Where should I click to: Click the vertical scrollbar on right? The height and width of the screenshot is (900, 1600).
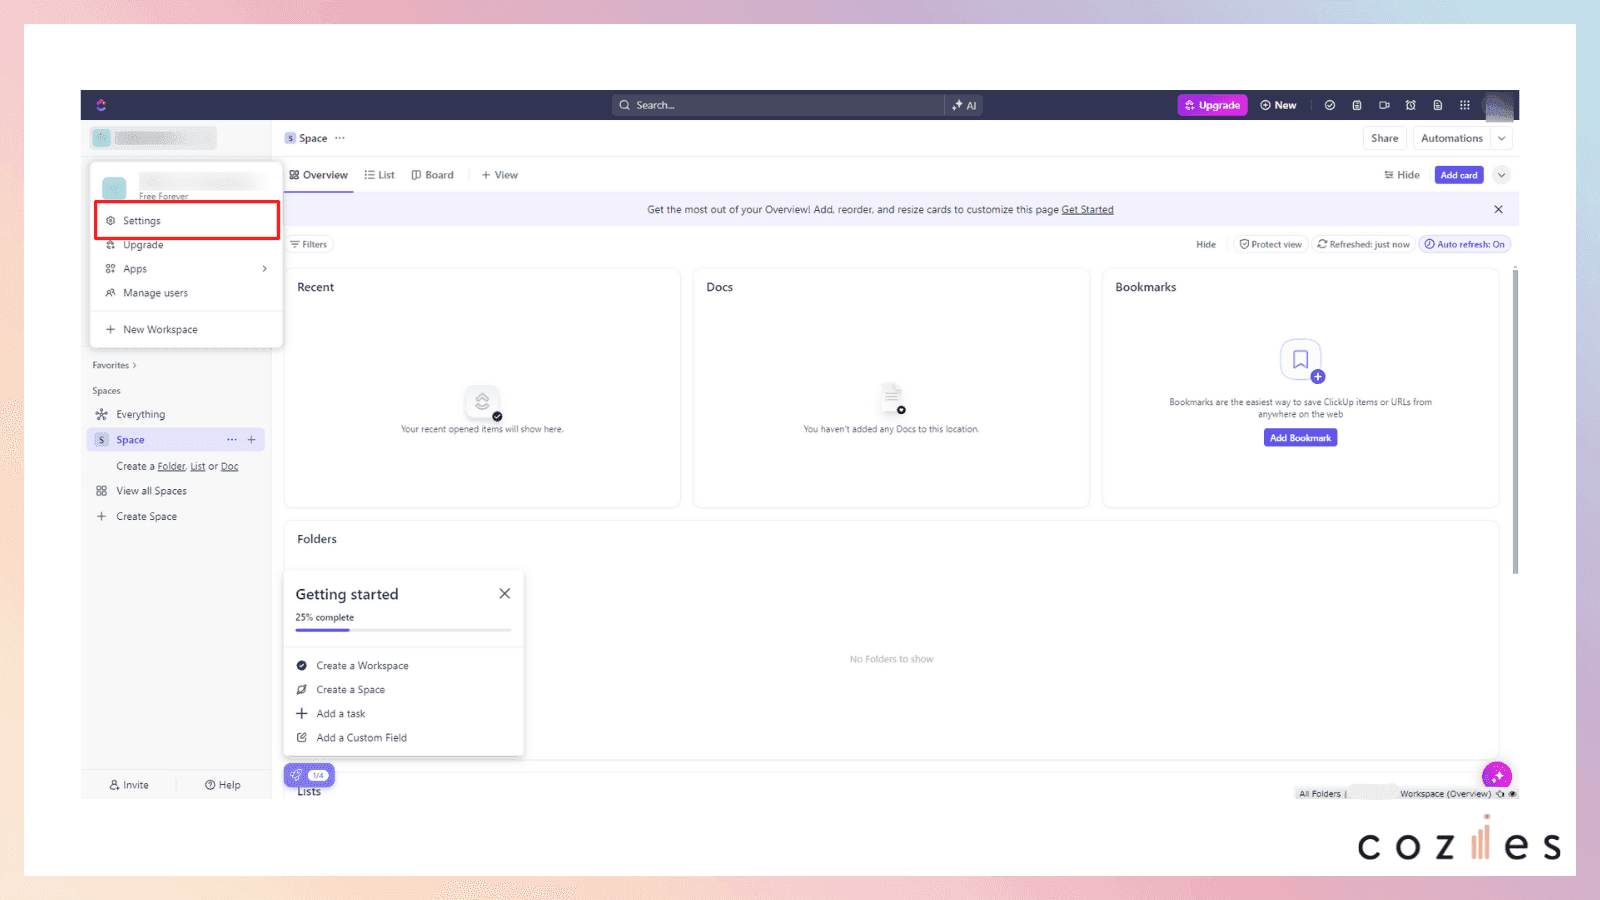point(1515,420)
